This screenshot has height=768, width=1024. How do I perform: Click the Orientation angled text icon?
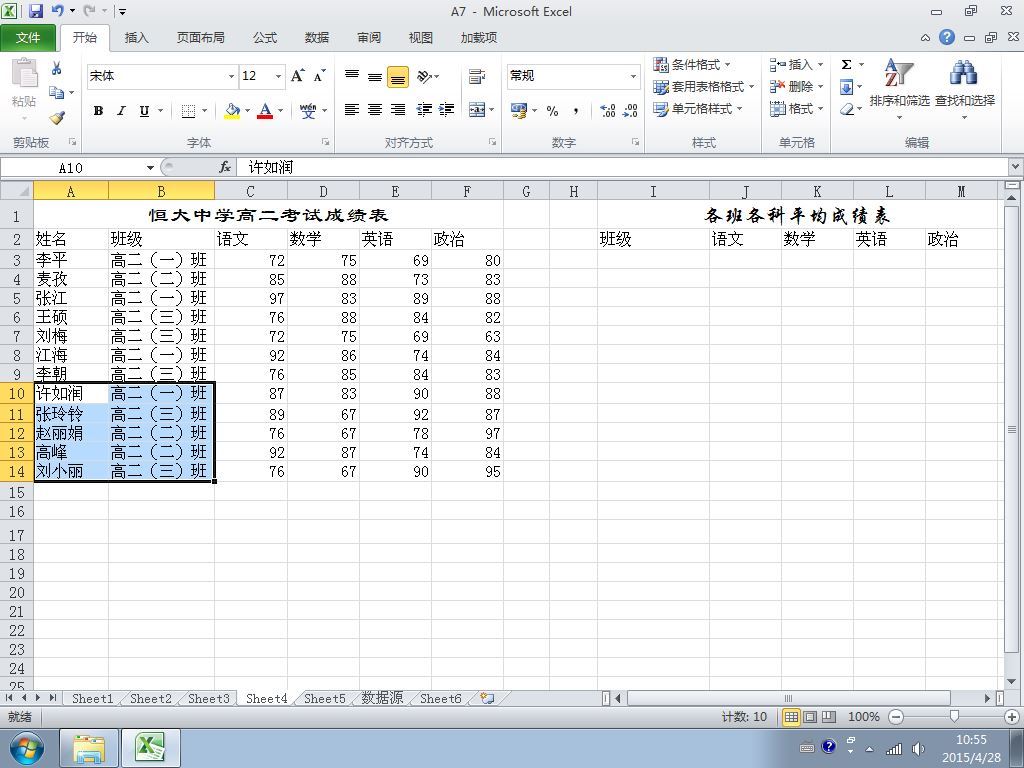point(424,76)
